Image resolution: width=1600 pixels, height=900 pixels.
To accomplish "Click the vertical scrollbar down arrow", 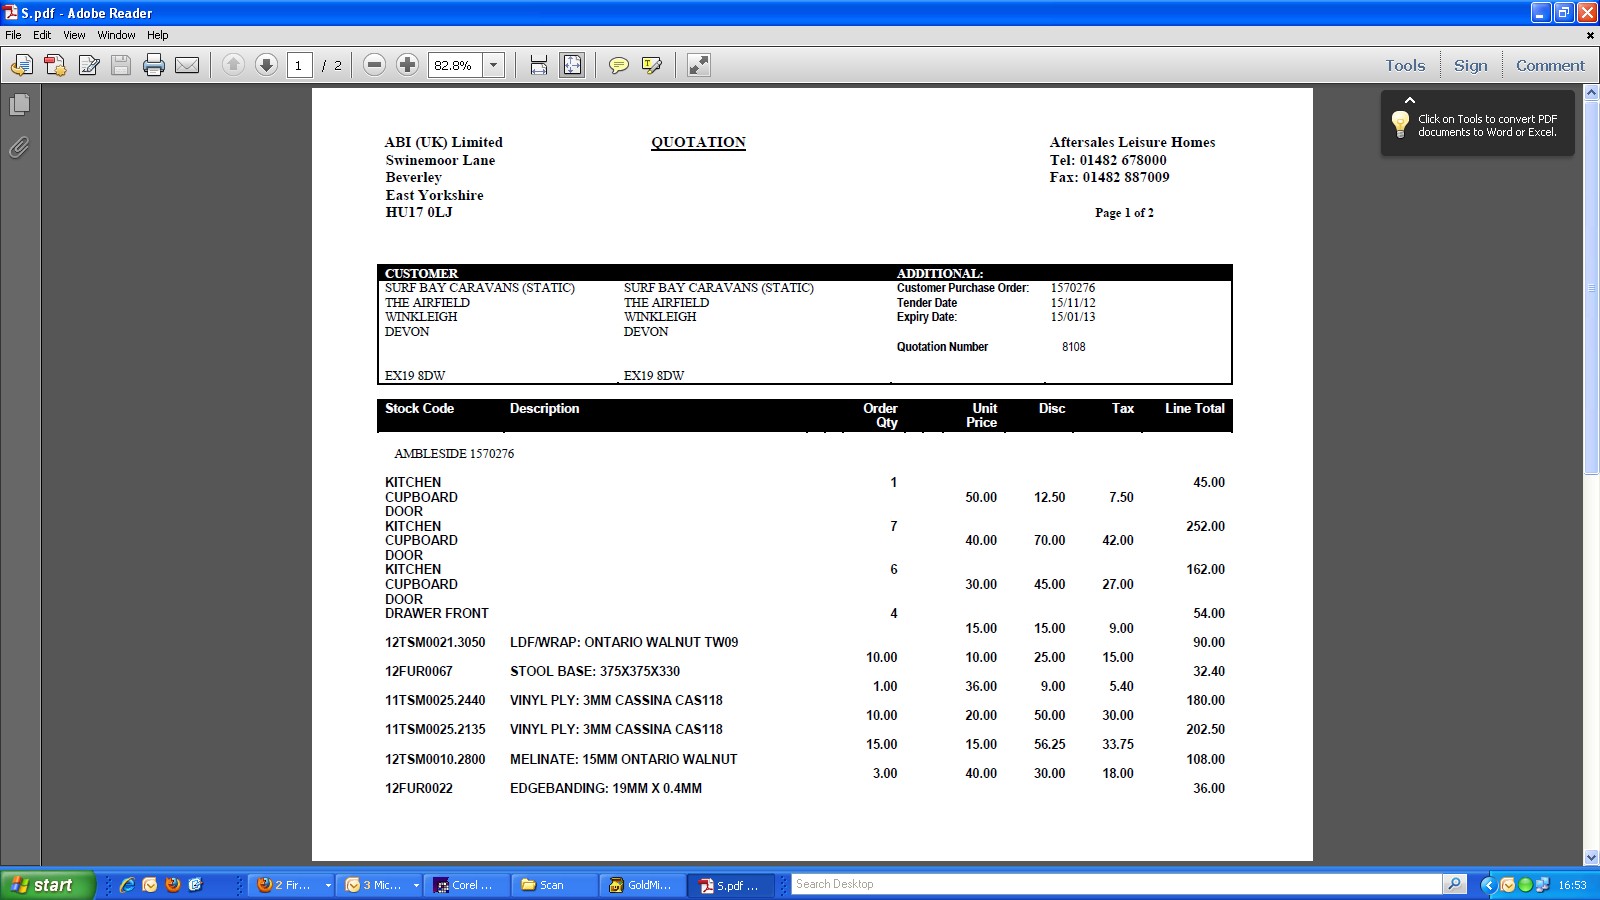I will tap(1591, 857).
